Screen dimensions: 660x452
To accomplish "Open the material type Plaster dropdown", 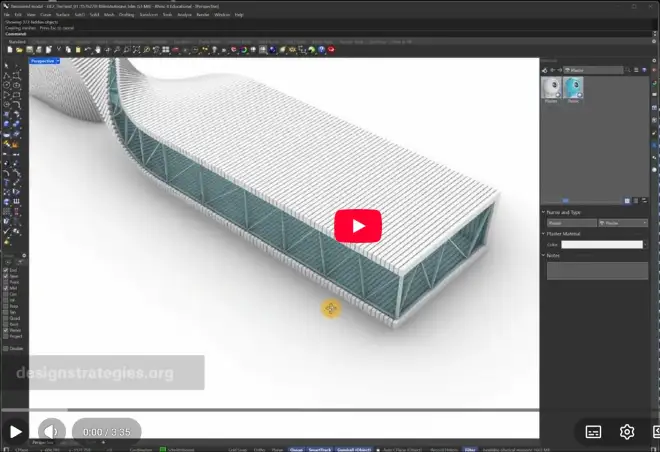I will click(x=623, y=223).
